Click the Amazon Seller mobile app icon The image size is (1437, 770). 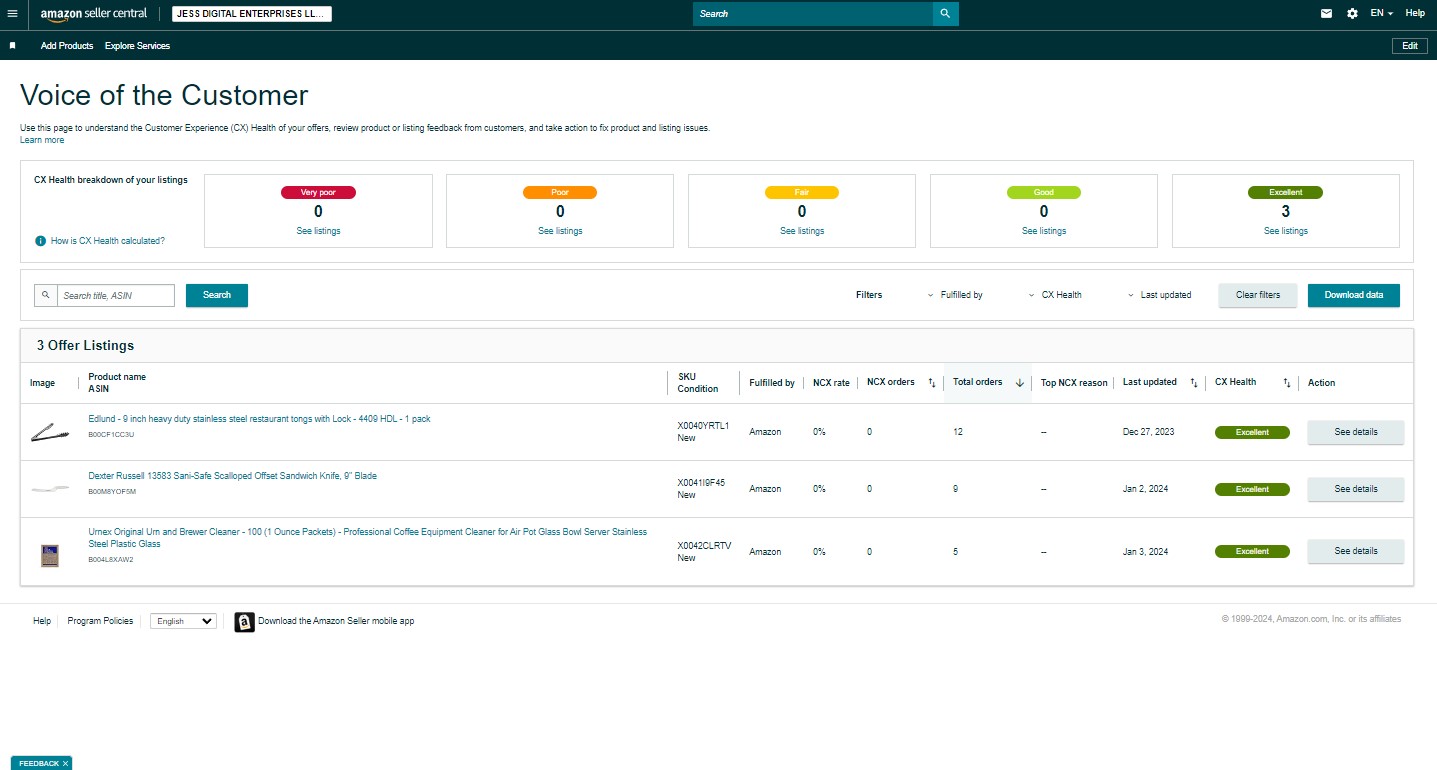point(244,622)
